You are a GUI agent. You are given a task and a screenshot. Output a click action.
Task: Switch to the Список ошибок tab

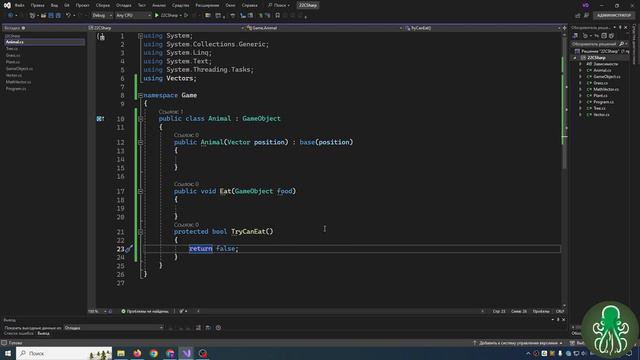pos(19,333)
